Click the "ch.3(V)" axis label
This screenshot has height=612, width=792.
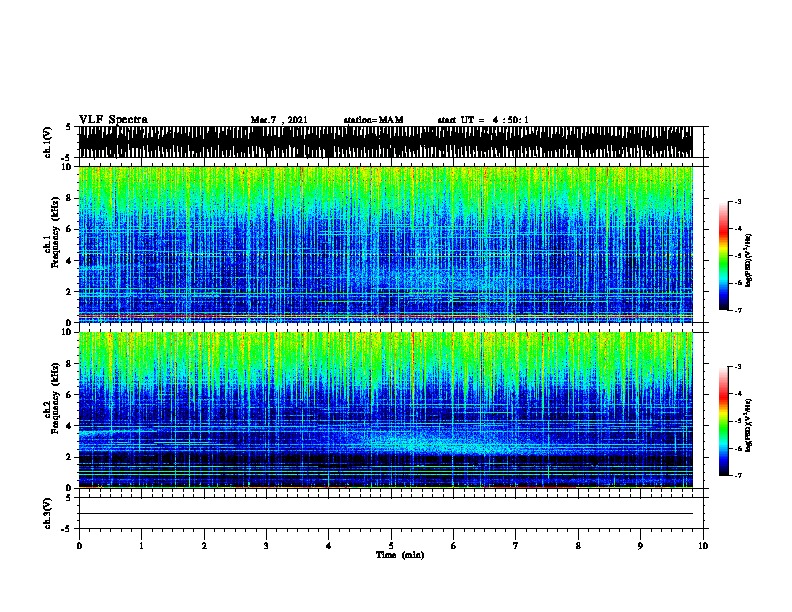[48, 513]
